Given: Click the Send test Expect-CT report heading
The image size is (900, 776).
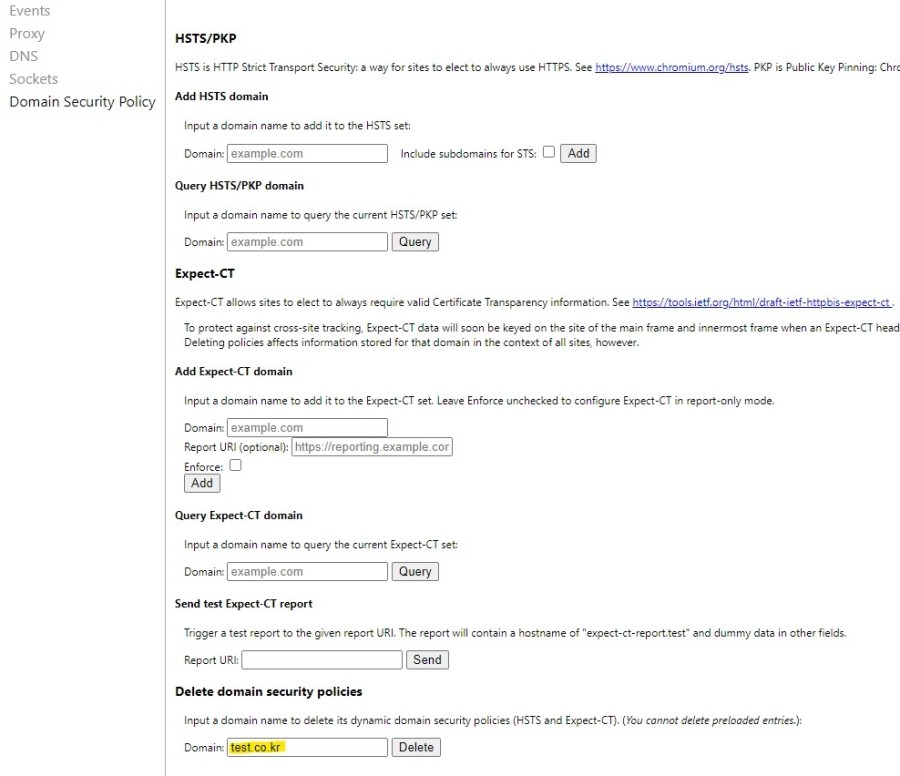Looking at the screenshot, I should (x=244, y=604).
